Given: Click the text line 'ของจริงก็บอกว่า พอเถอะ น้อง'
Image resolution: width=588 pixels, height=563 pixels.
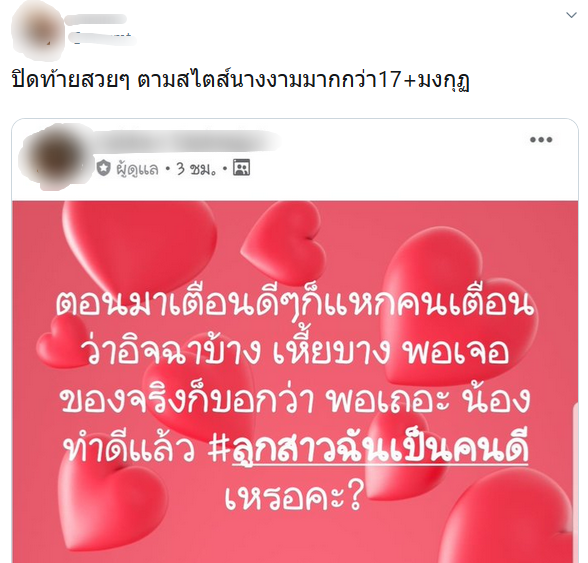Looking at the screenshot, I should click(295, 399).
